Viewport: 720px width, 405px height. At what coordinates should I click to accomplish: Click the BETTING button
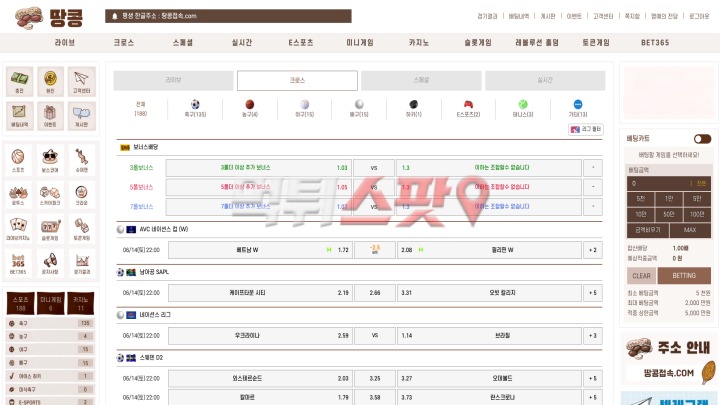click(x=684, y=276)
